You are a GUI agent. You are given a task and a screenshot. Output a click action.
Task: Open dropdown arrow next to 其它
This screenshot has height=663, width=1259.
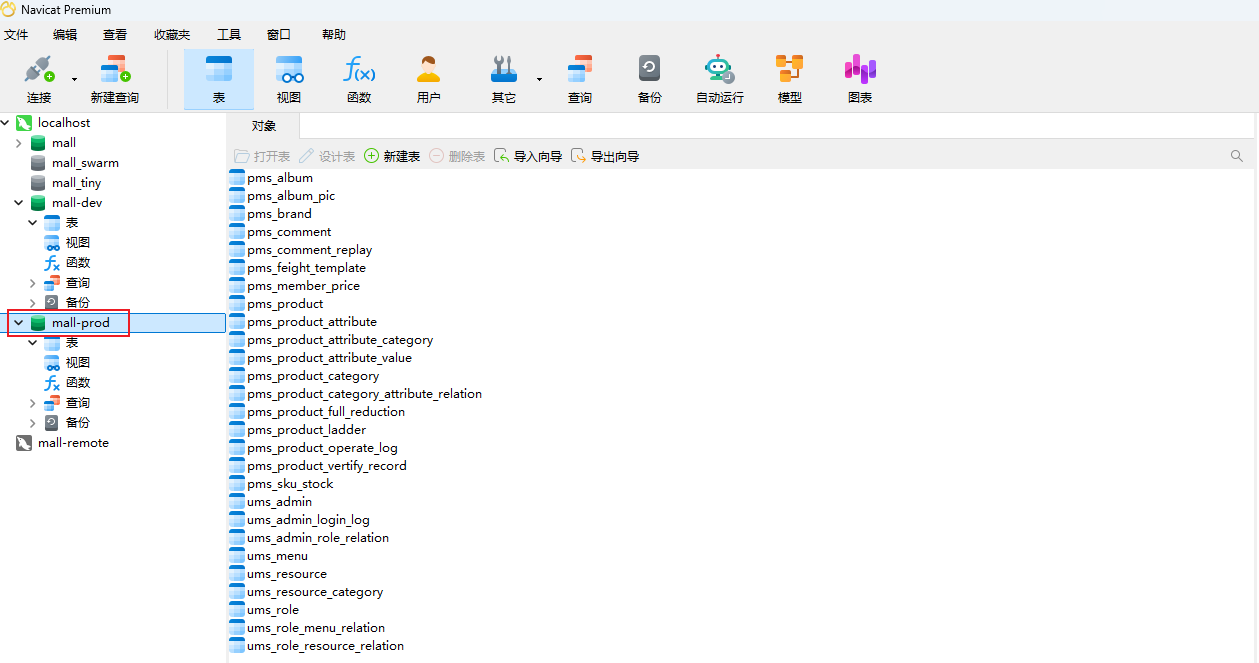(539, 79)
